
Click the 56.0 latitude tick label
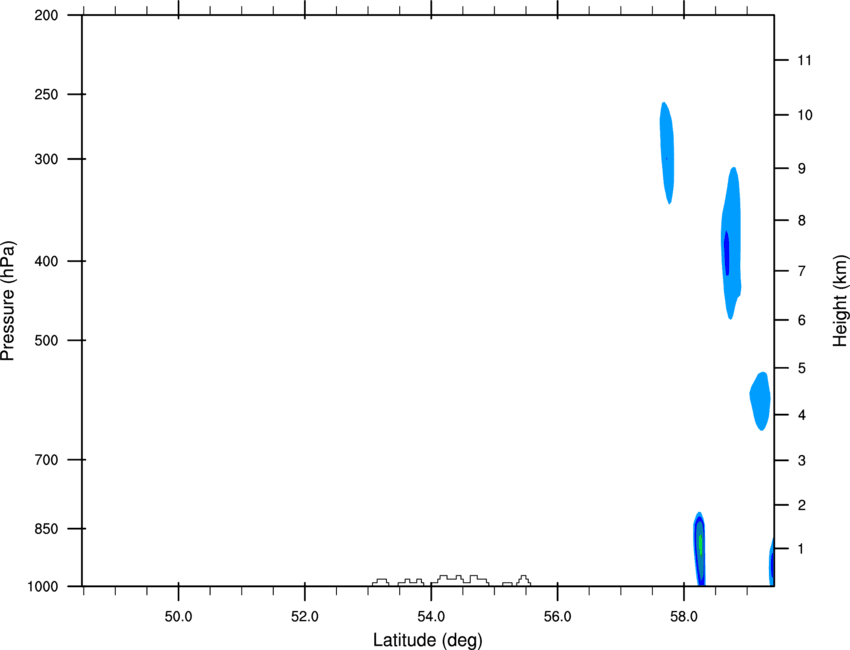point(557,617)
